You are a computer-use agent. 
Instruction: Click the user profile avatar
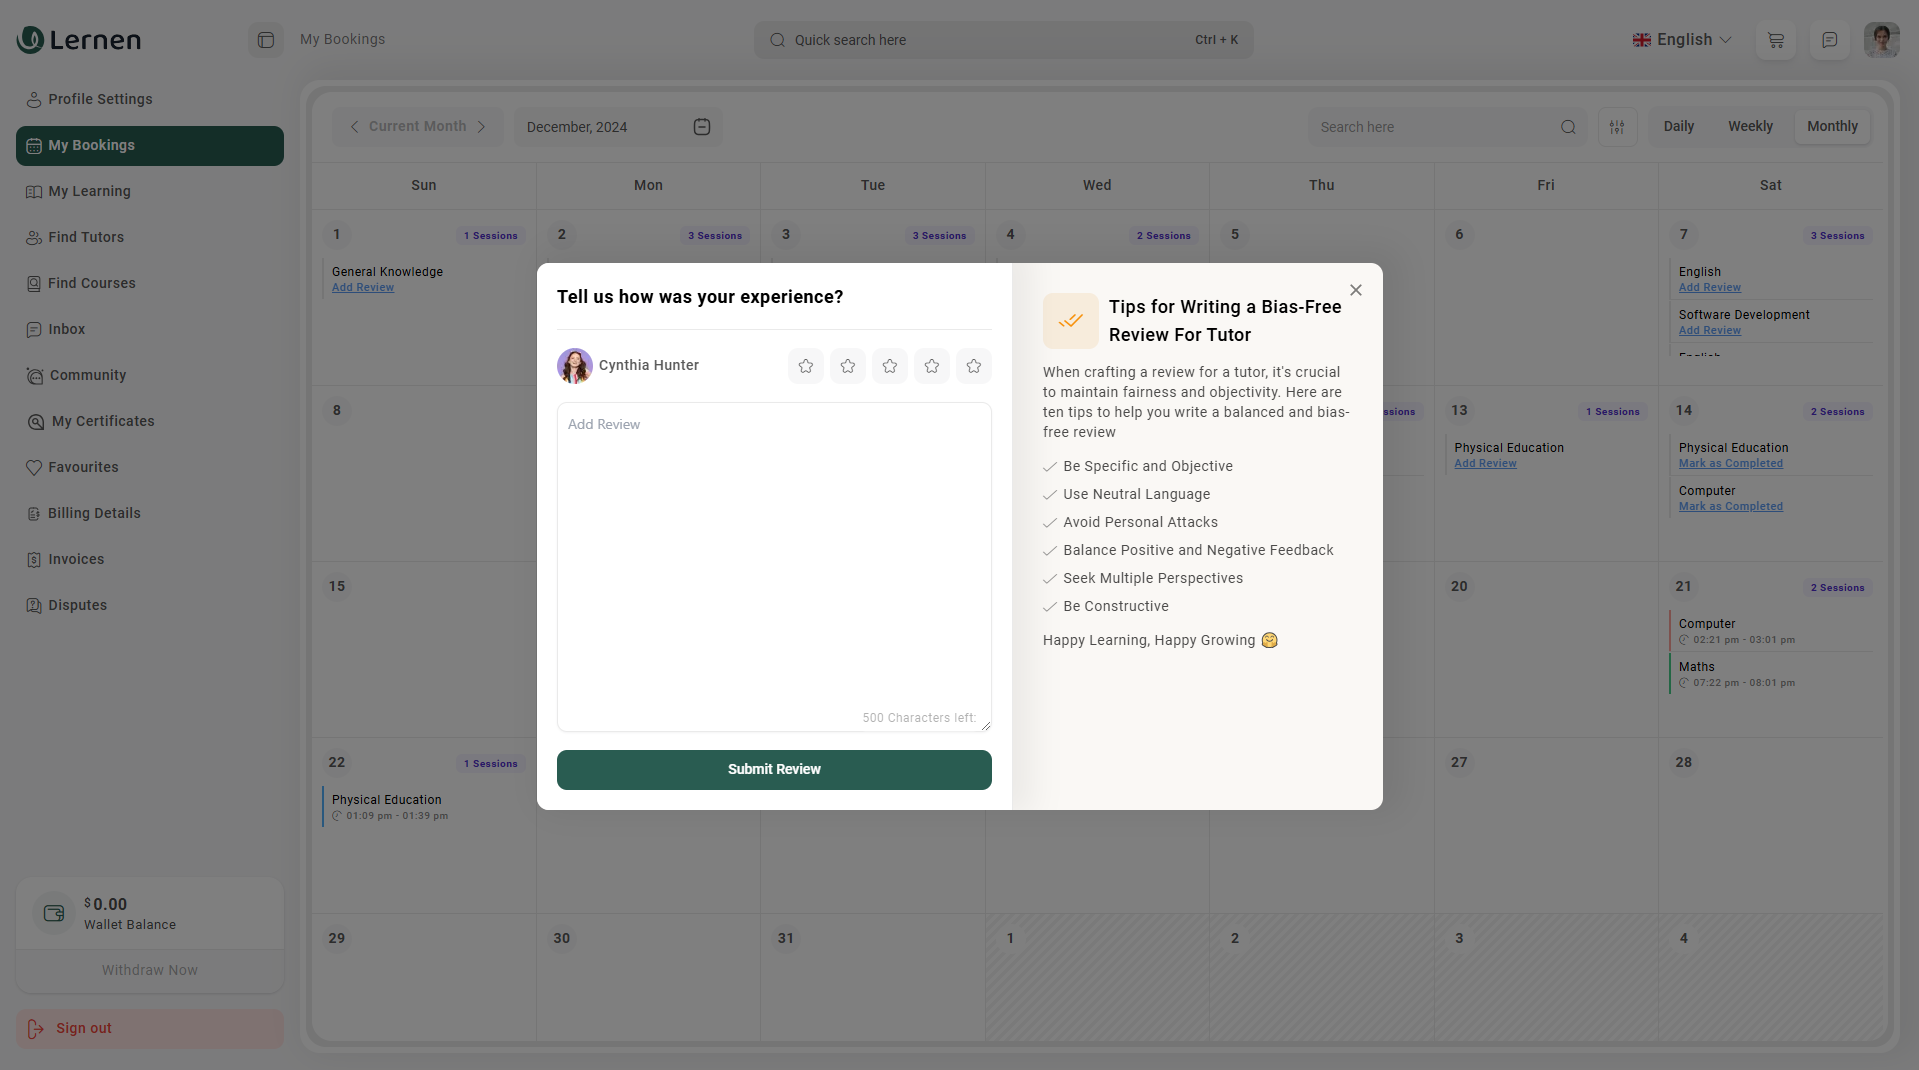(1880, 40)
